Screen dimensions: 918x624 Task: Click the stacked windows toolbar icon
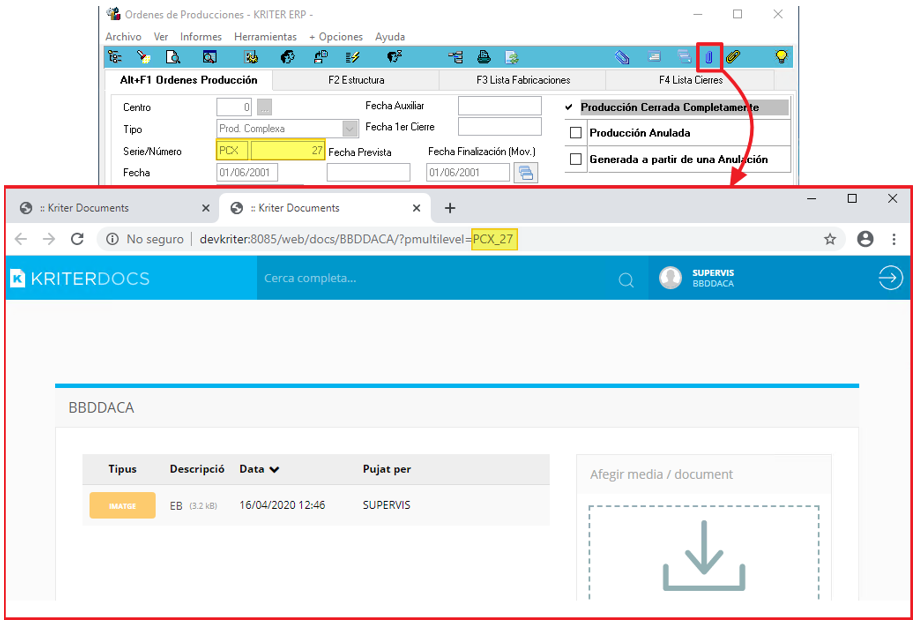click(684, 57)
